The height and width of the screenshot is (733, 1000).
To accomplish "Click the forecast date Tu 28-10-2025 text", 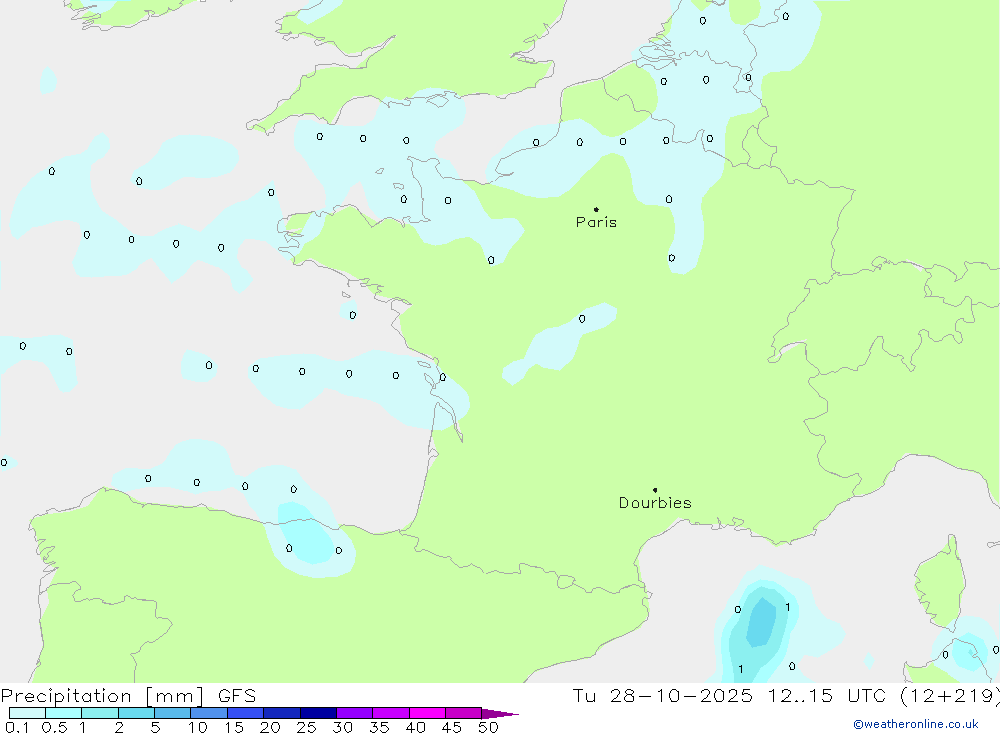I will tap(663, 696).
